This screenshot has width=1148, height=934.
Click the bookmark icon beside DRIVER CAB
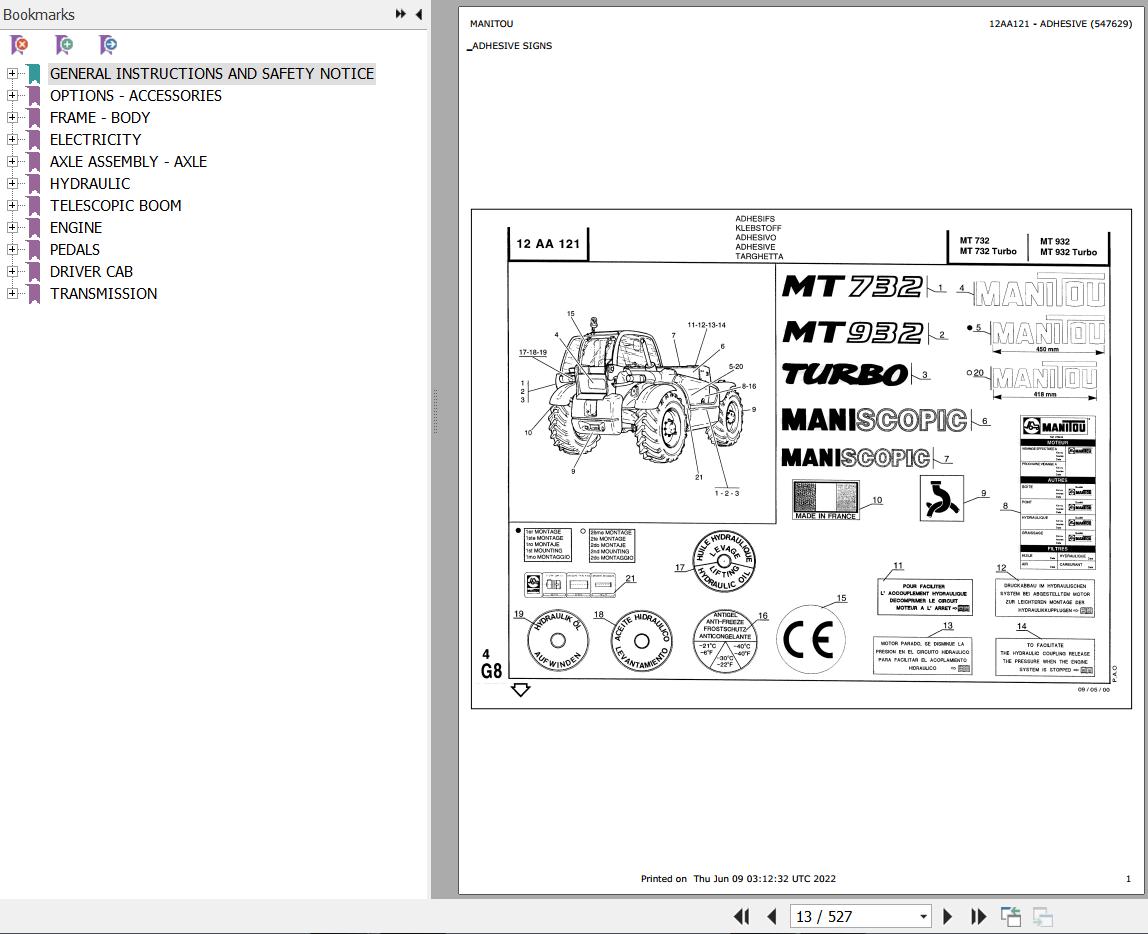point(34,272)
